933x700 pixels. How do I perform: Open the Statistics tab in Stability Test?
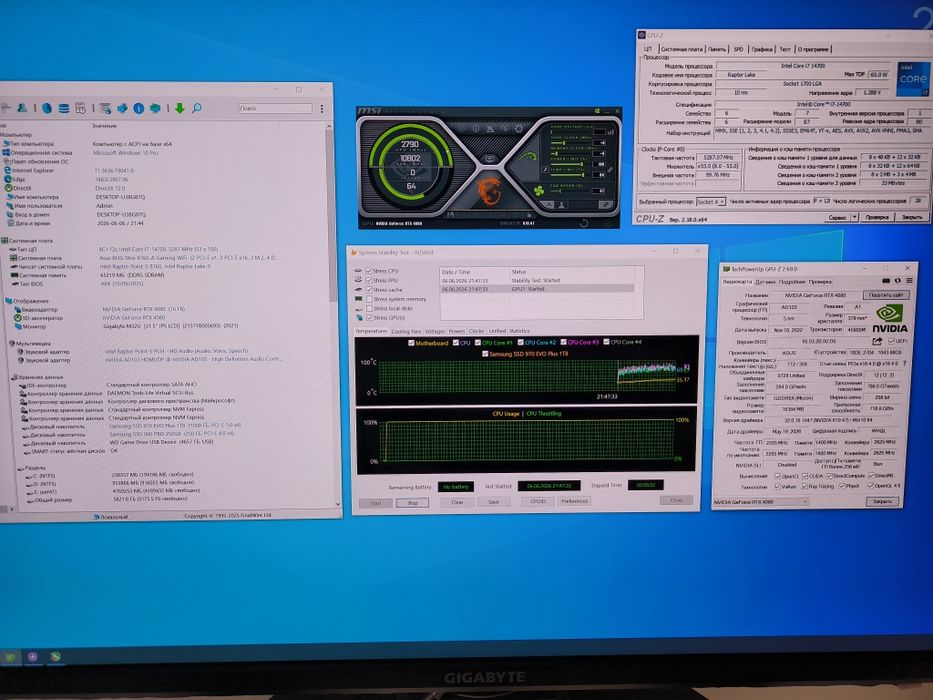(519, 331)
